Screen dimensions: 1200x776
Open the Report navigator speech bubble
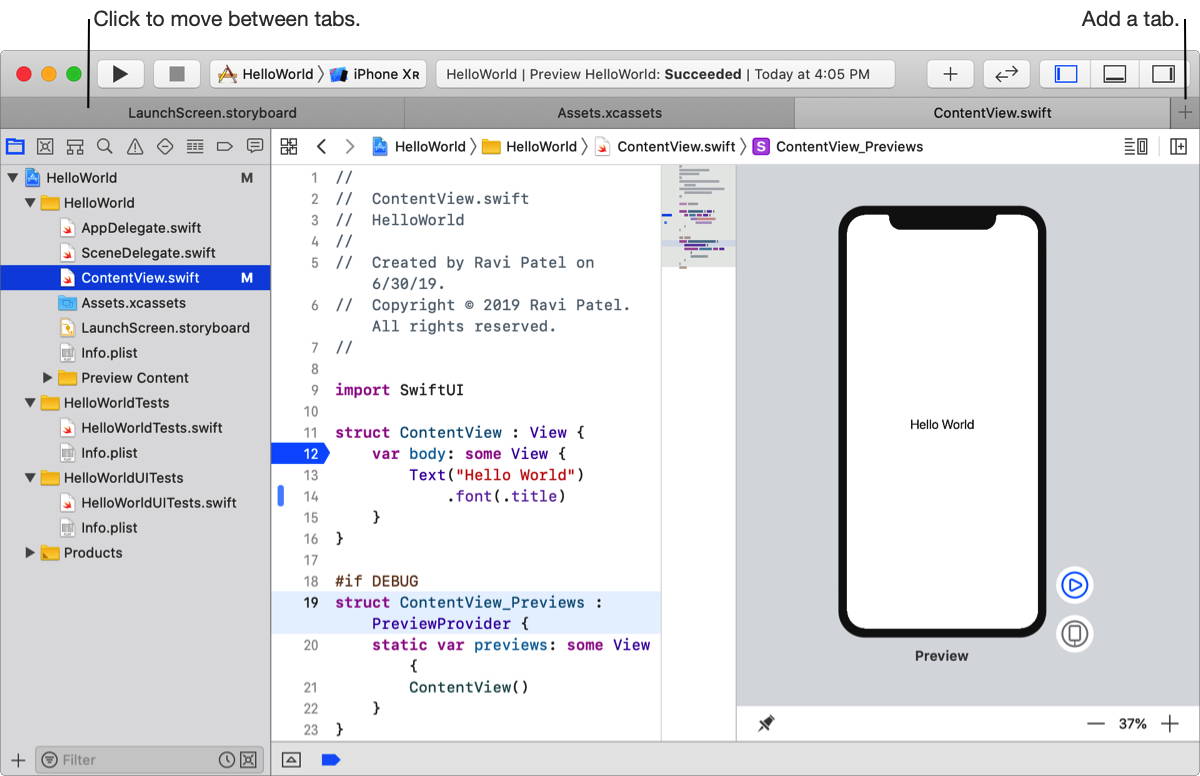pos(255,147)
